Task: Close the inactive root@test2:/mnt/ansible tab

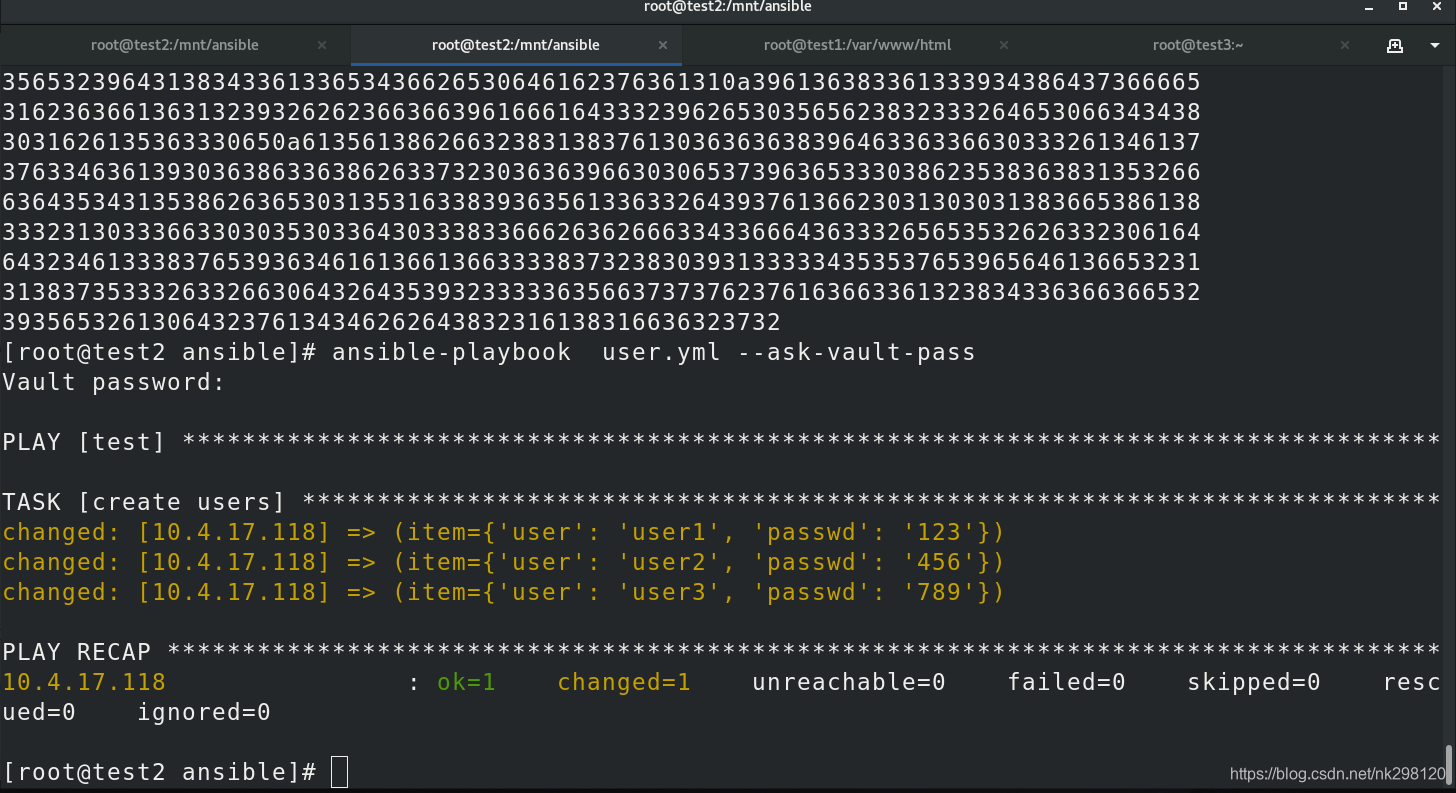Action: [x=322, y=45]
